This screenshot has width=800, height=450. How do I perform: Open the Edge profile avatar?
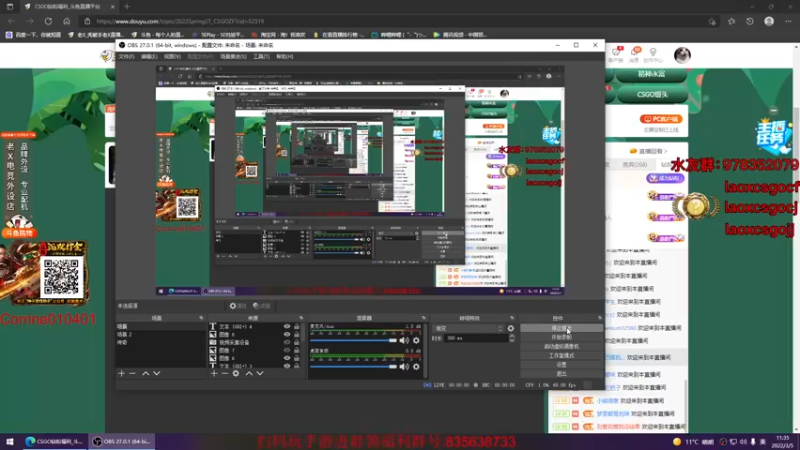click(x=769, y=21)
